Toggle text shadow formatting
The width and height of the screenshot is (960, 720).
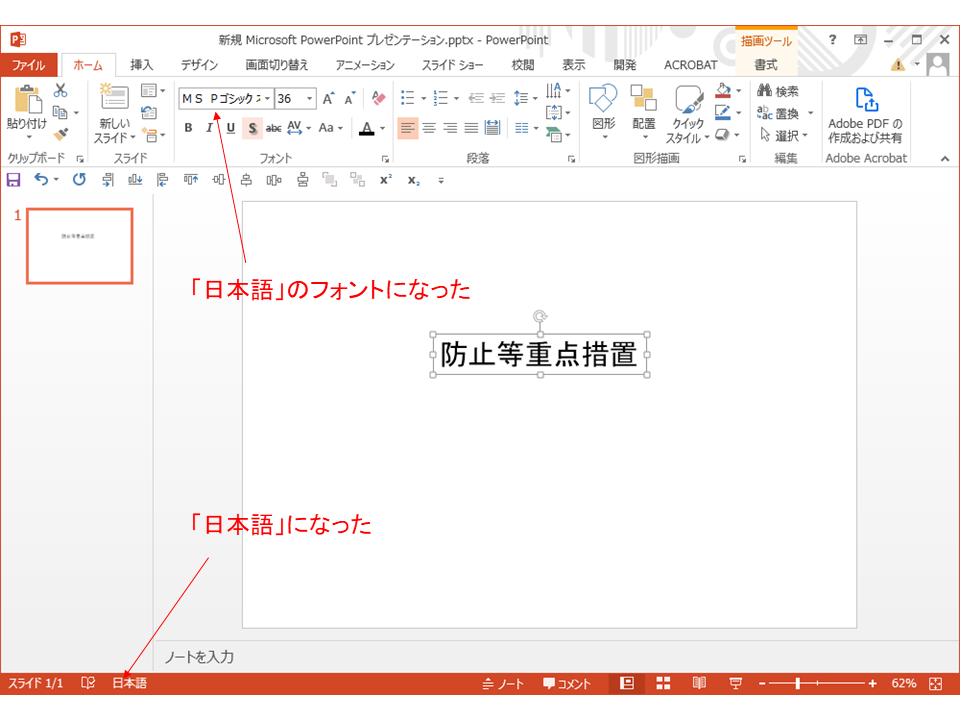(x=251, y=128)
